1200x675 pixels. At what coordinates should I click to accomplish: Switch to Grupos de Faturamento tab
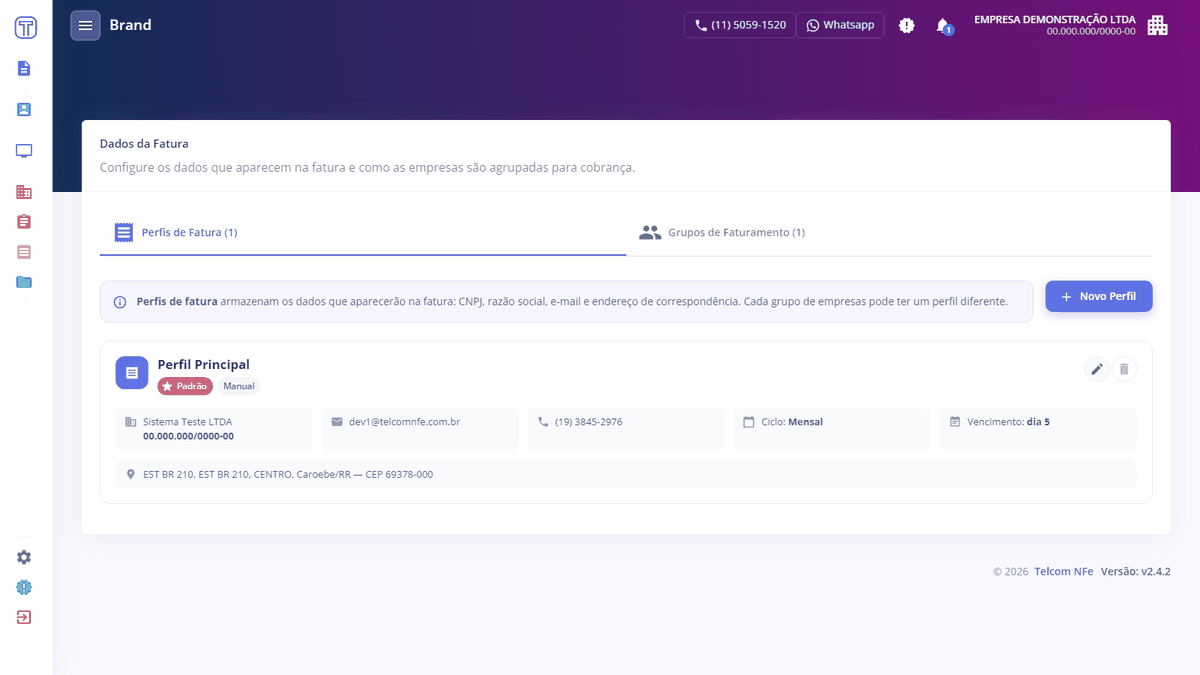tap(722, 232)
